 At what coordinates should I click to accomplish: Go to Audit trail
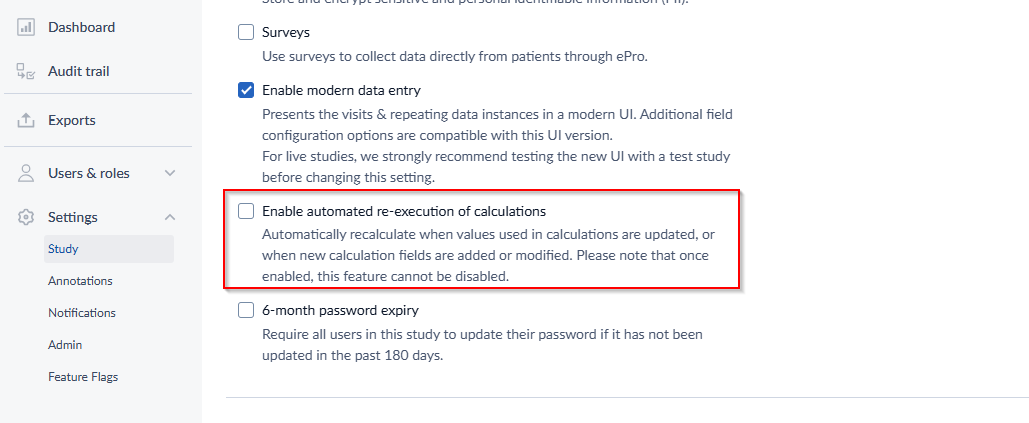(79, 71)
